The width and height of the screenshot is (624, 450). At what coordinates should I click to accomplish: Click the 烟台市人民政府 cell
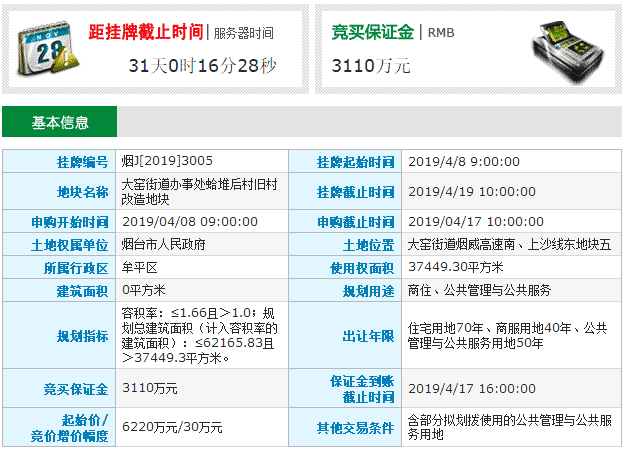pyautogui.click(x=202, y=244)
